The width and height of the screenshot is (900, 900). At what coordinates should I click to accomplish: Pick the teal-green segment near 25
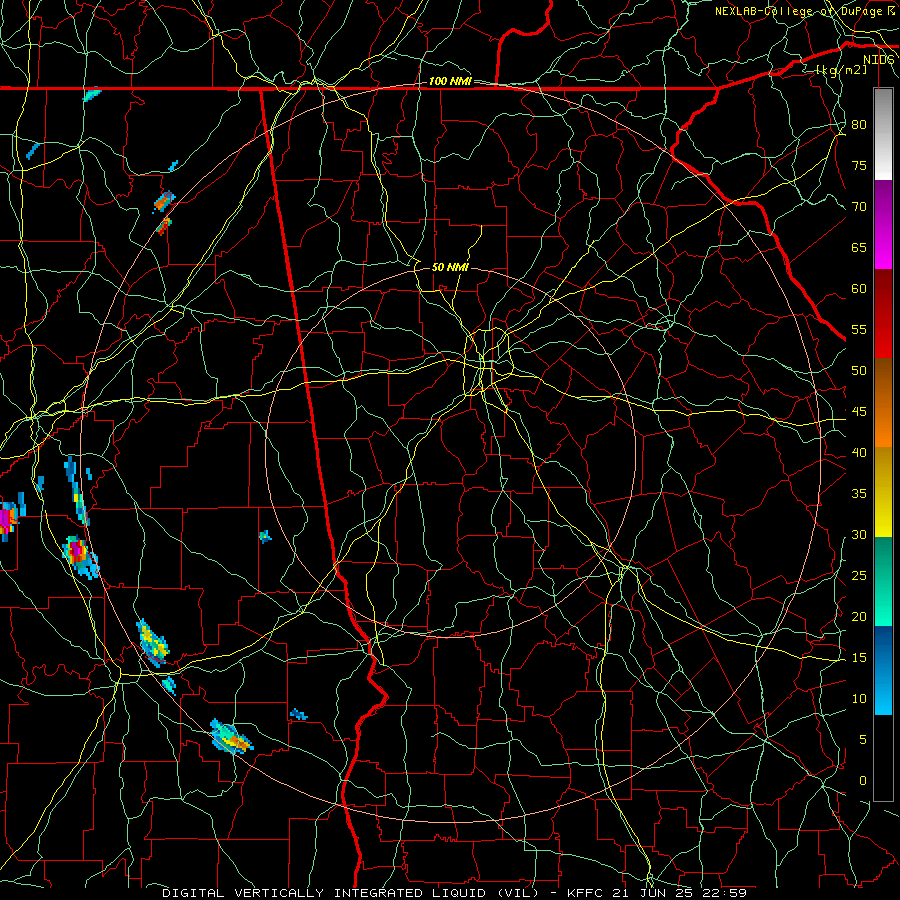click(883, 581)
